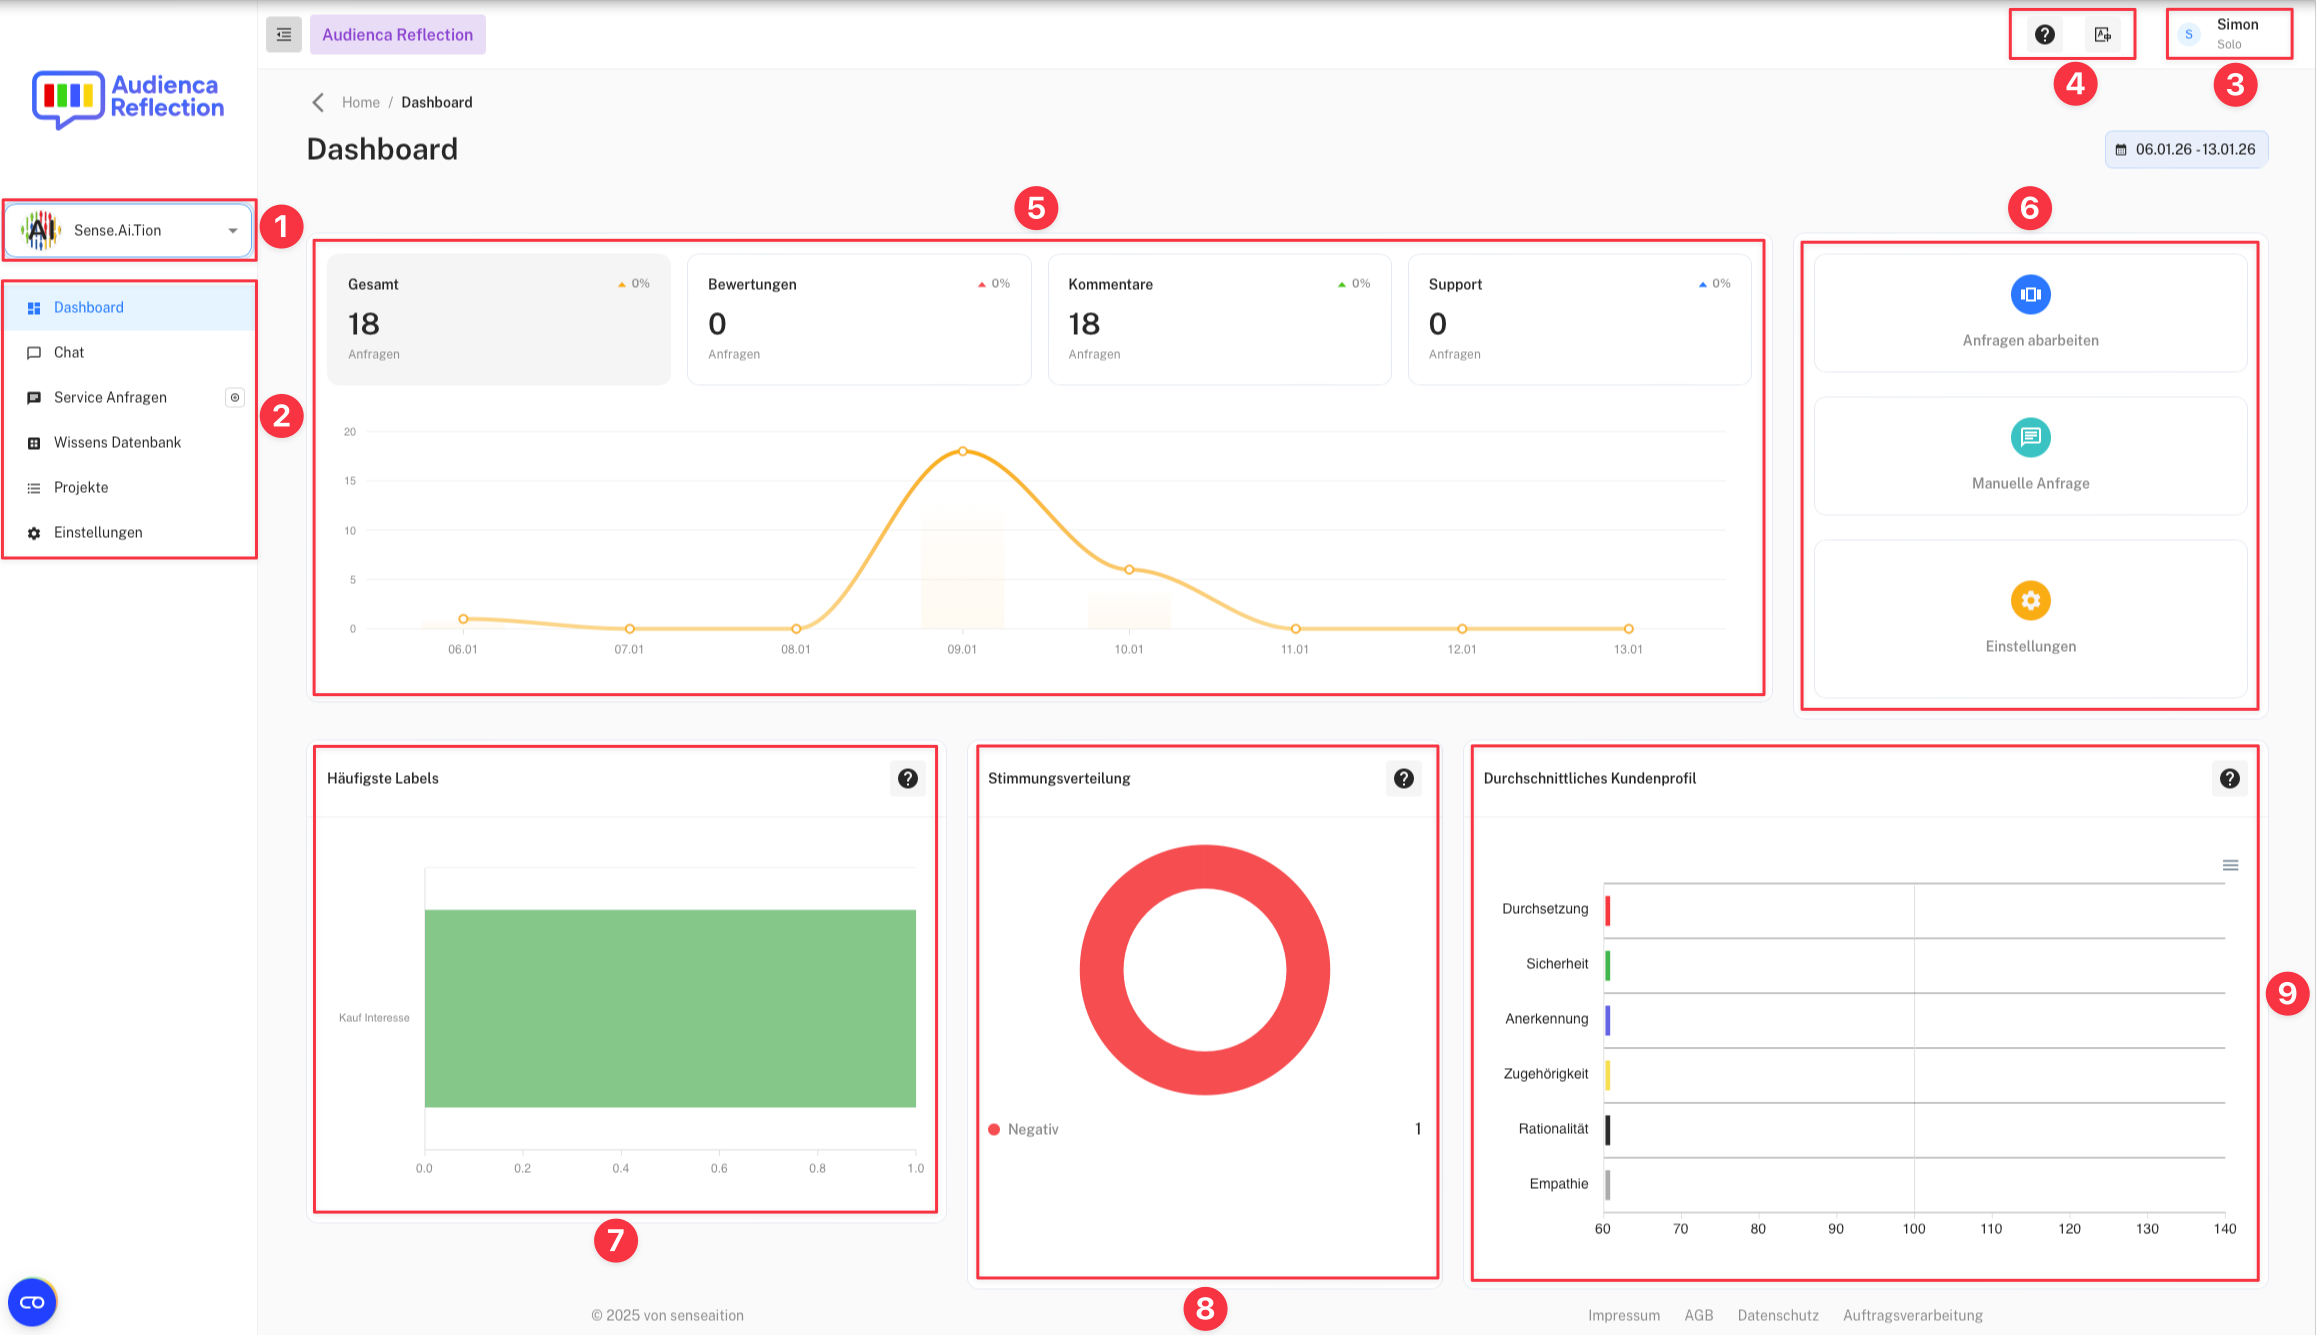Click the help icon on Stimmungsverteilung card
The height and width of the screenshot is (1335, 2316).
point(1403,778)
